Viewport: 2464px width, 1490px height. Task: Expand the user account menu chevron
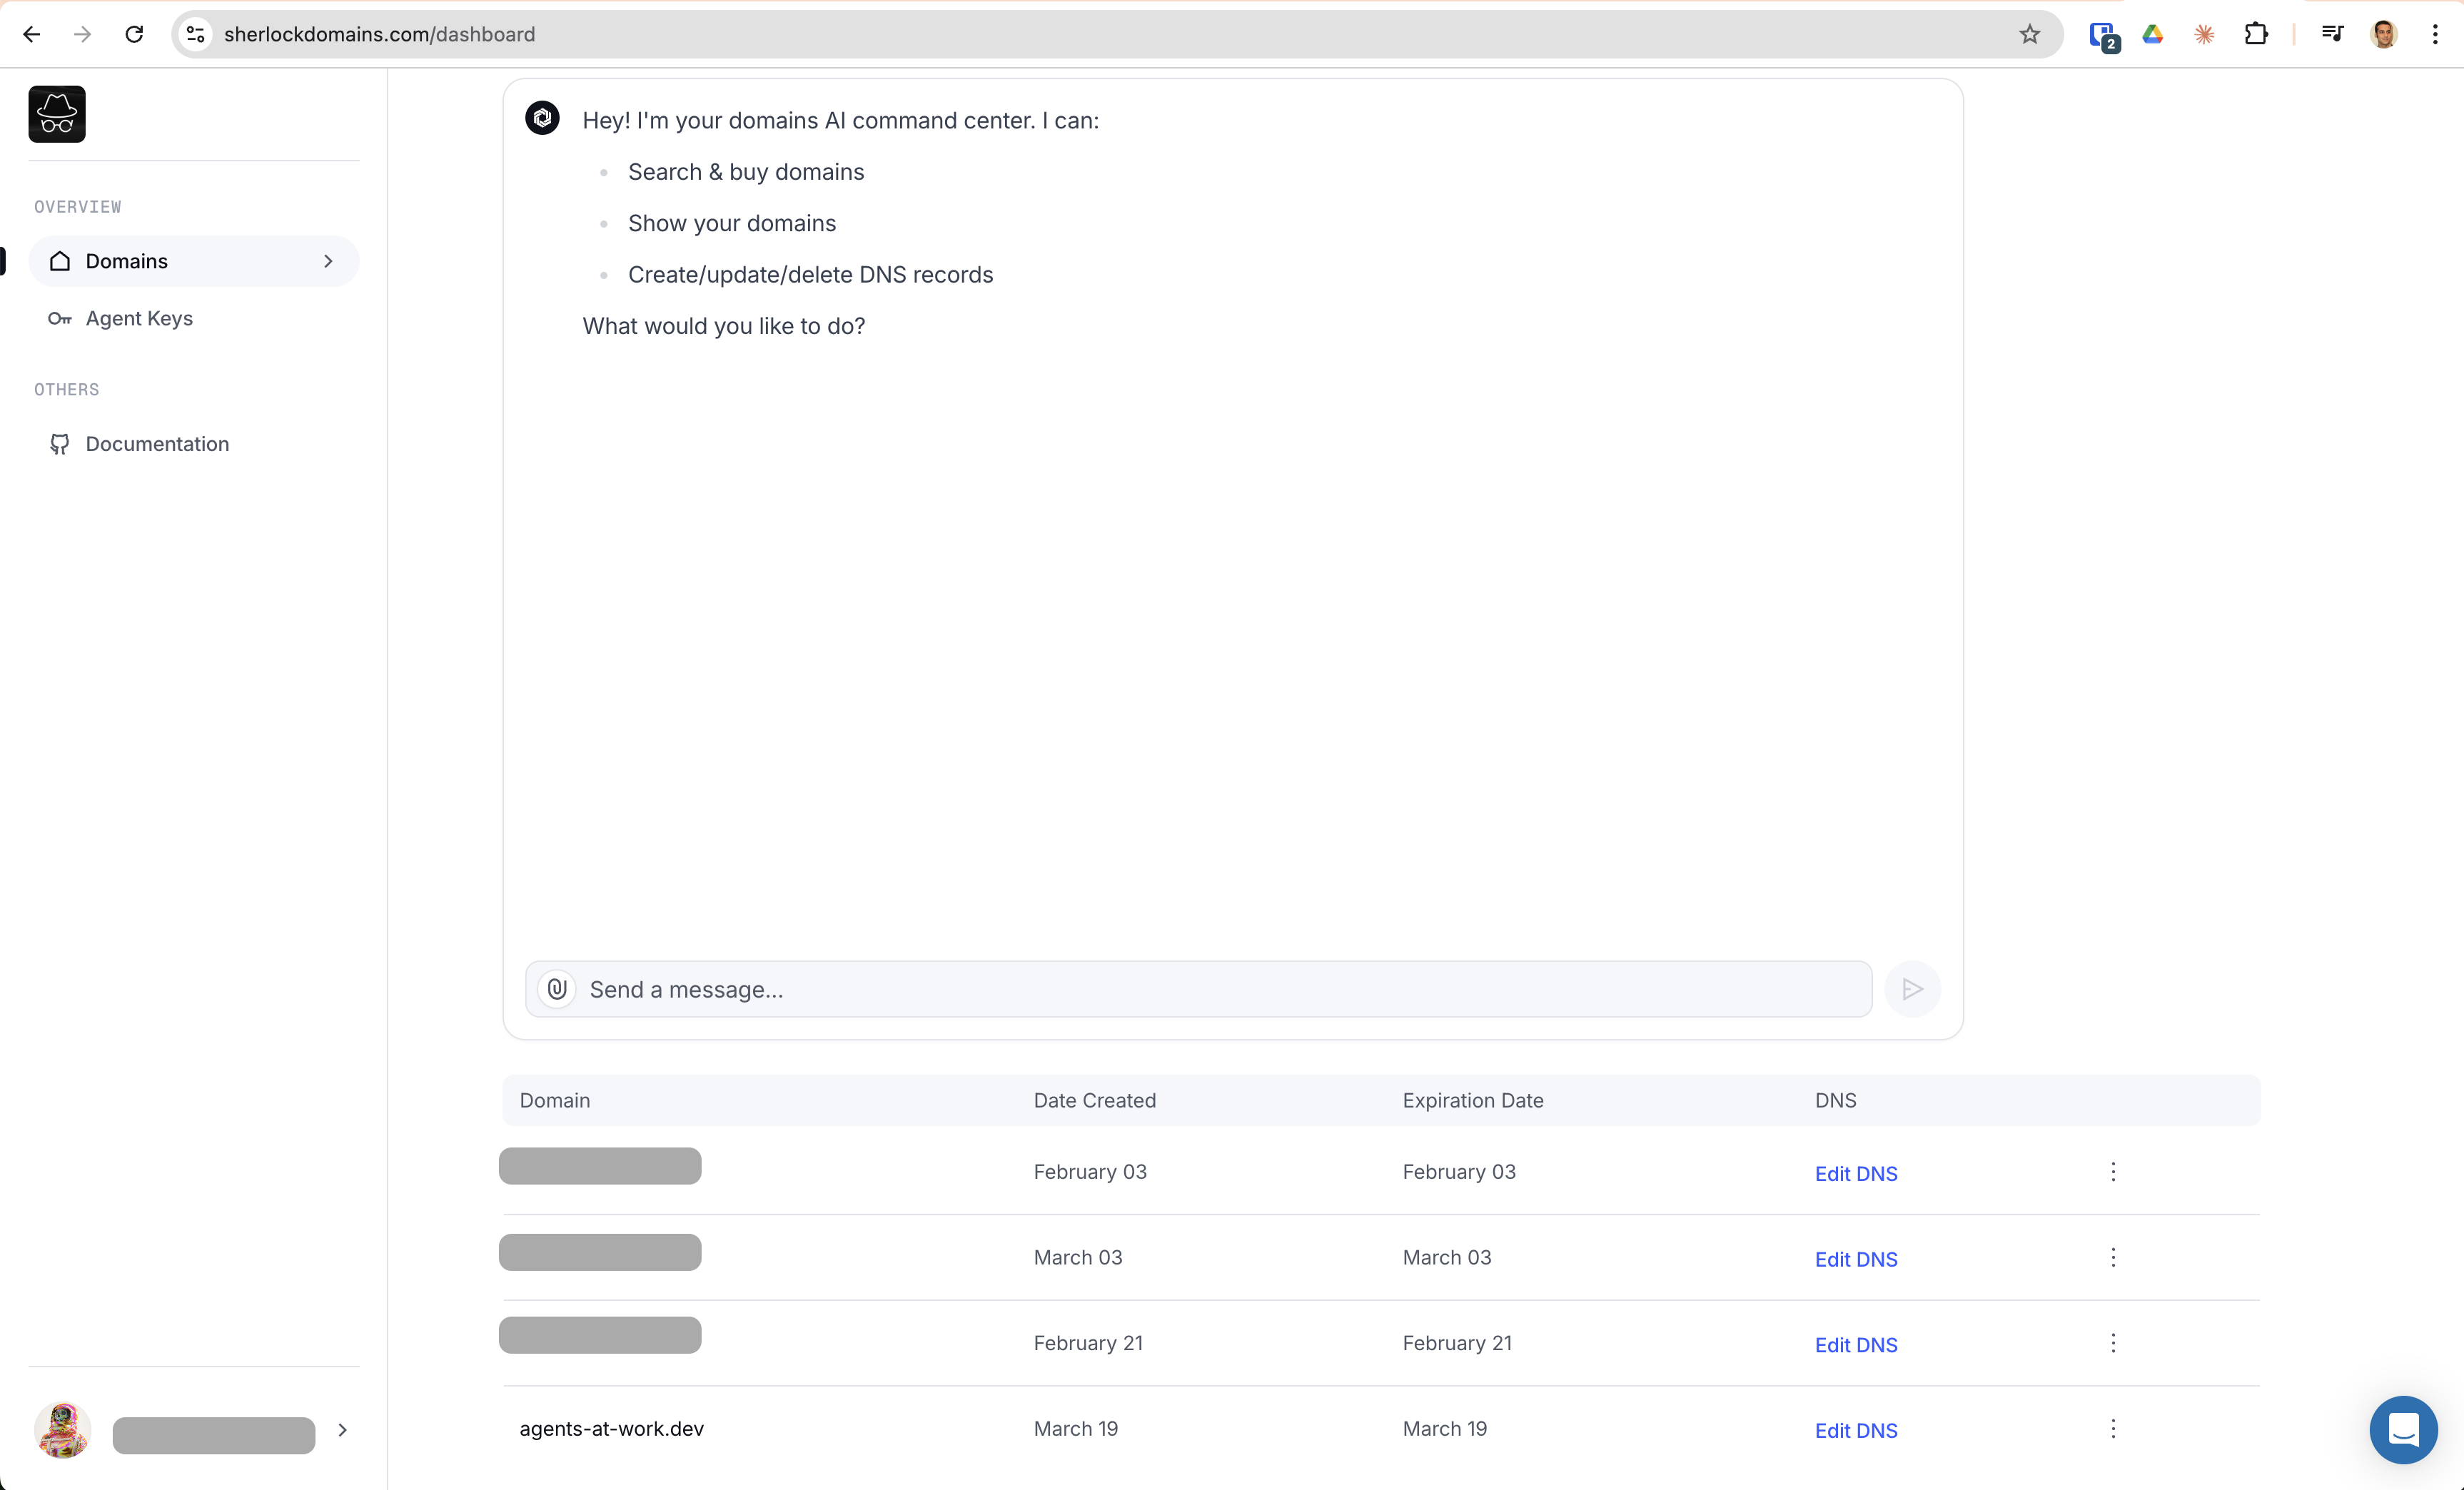(343, 1430)
